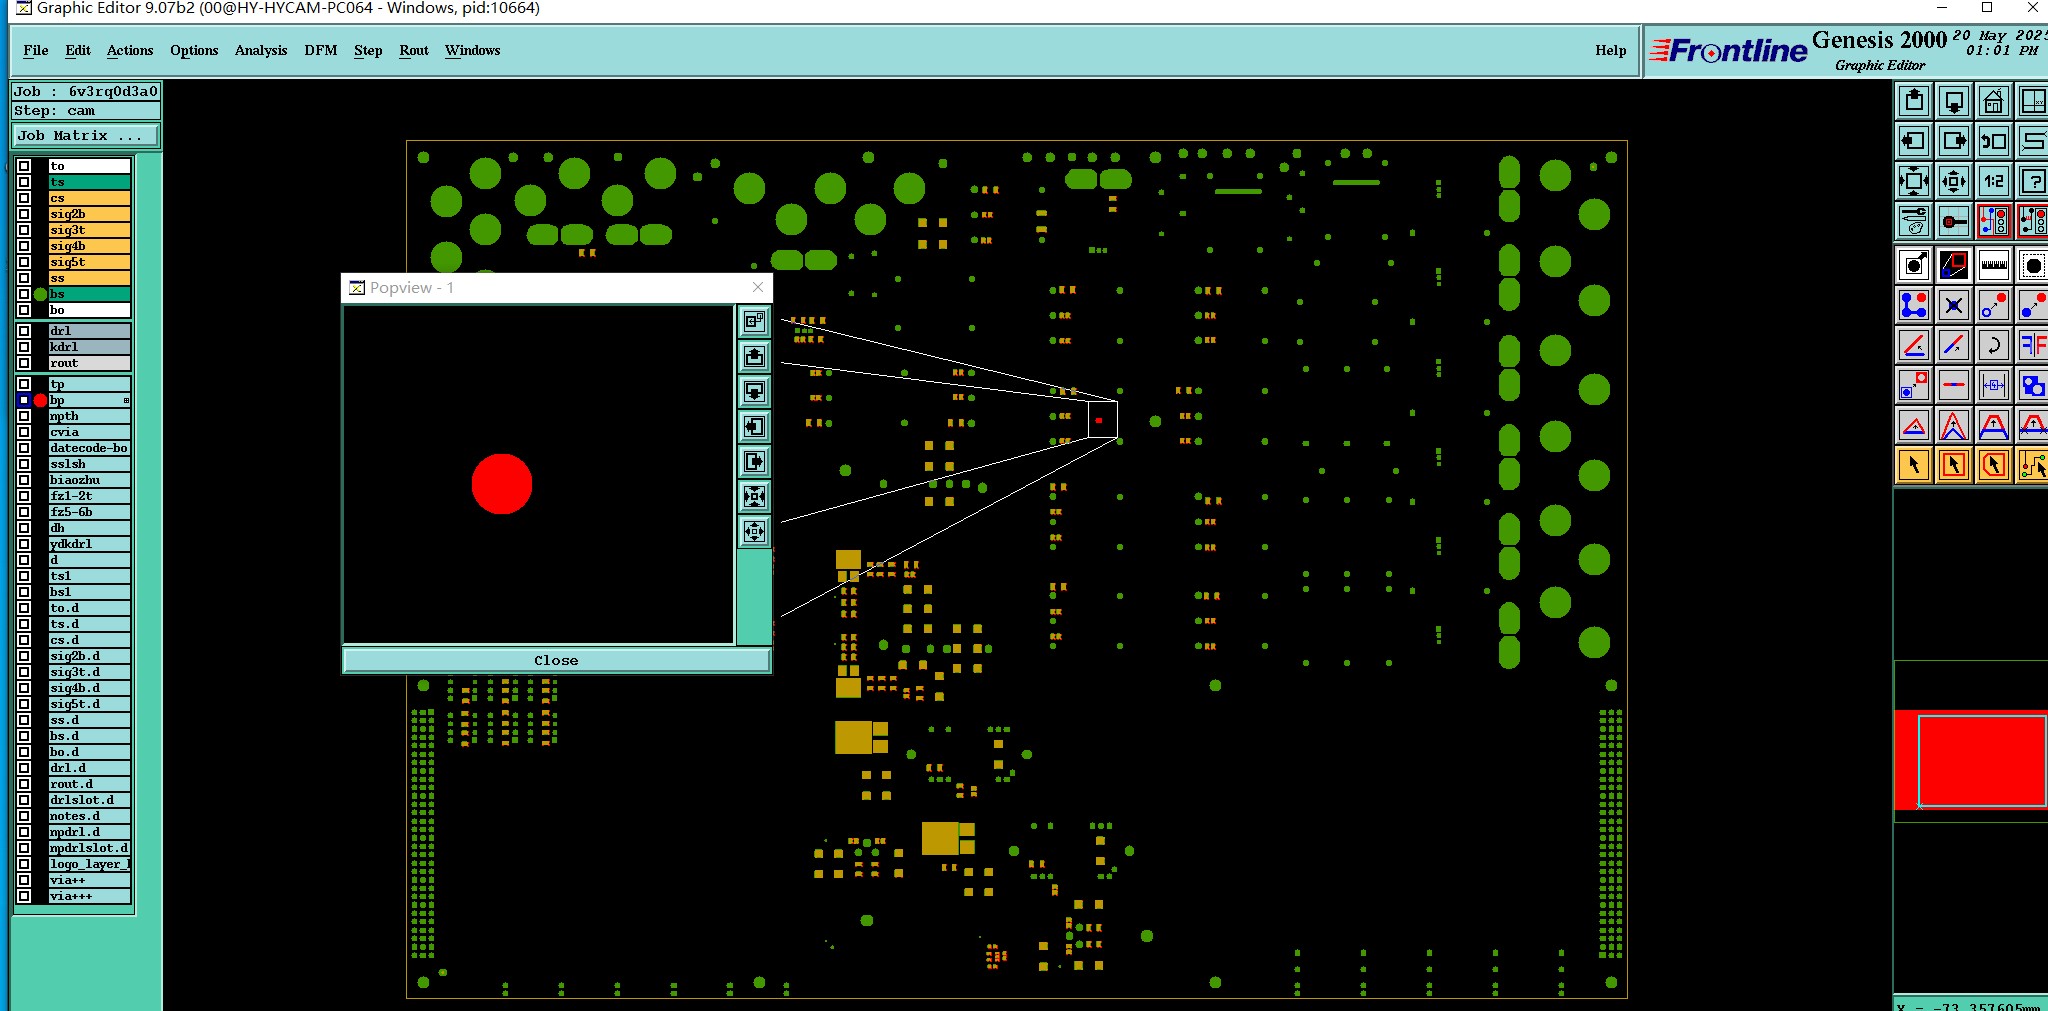
Task: Pan view right using toolbar arrow icon
Action: pos(1954,141)
